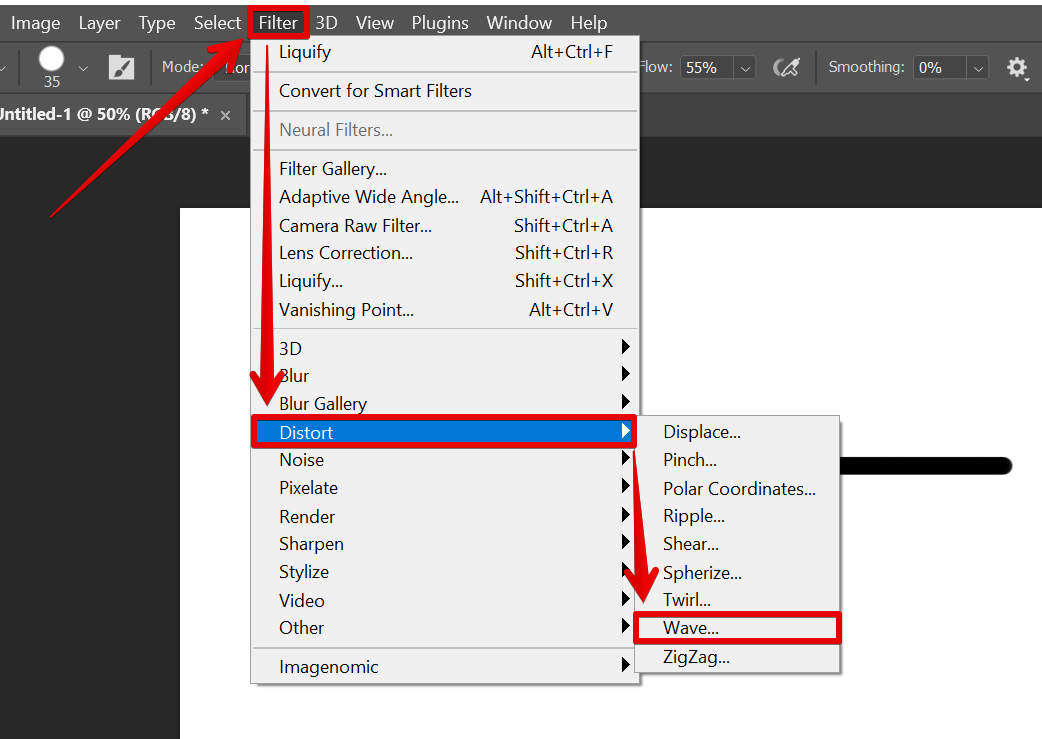
Task: Toggle the brush settings panel icon
Action: pyautogui.click(x=121, y=67)
